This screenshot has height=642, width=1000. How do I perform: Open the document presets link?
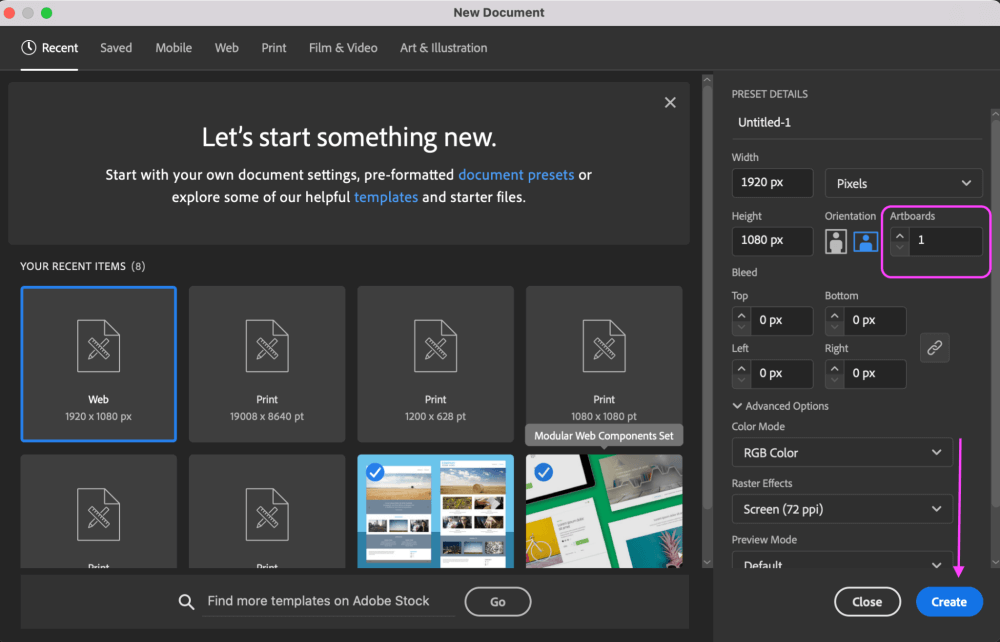[x=516, y=175]
